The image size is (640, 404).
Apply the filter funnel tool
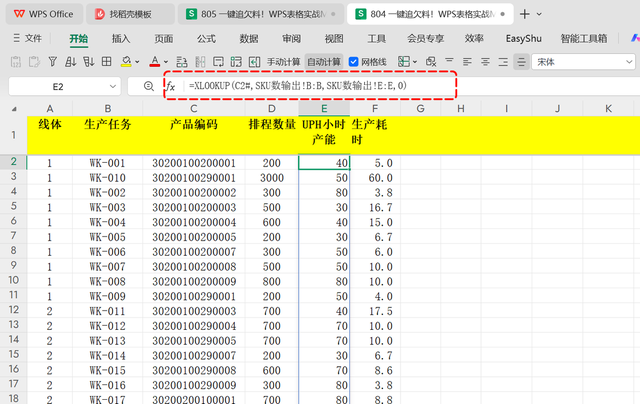tap(53, 62)
